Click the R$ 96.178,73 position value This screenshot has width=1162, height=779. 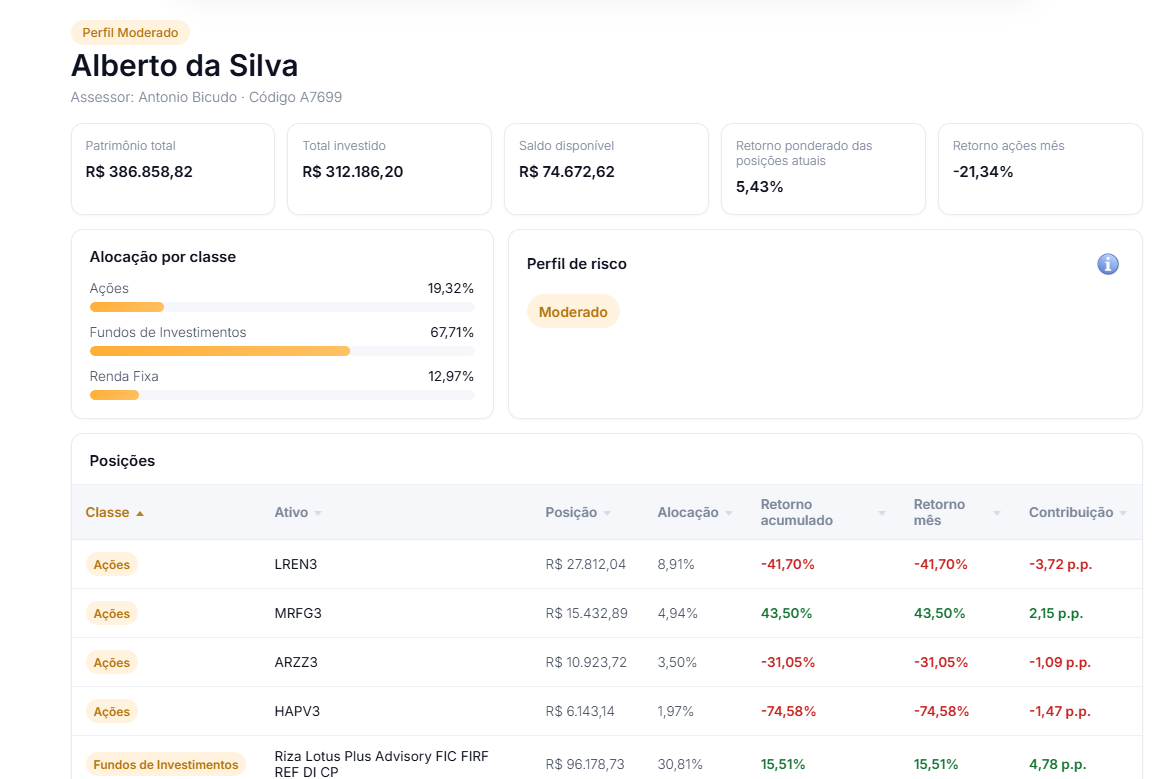point(585,764)
